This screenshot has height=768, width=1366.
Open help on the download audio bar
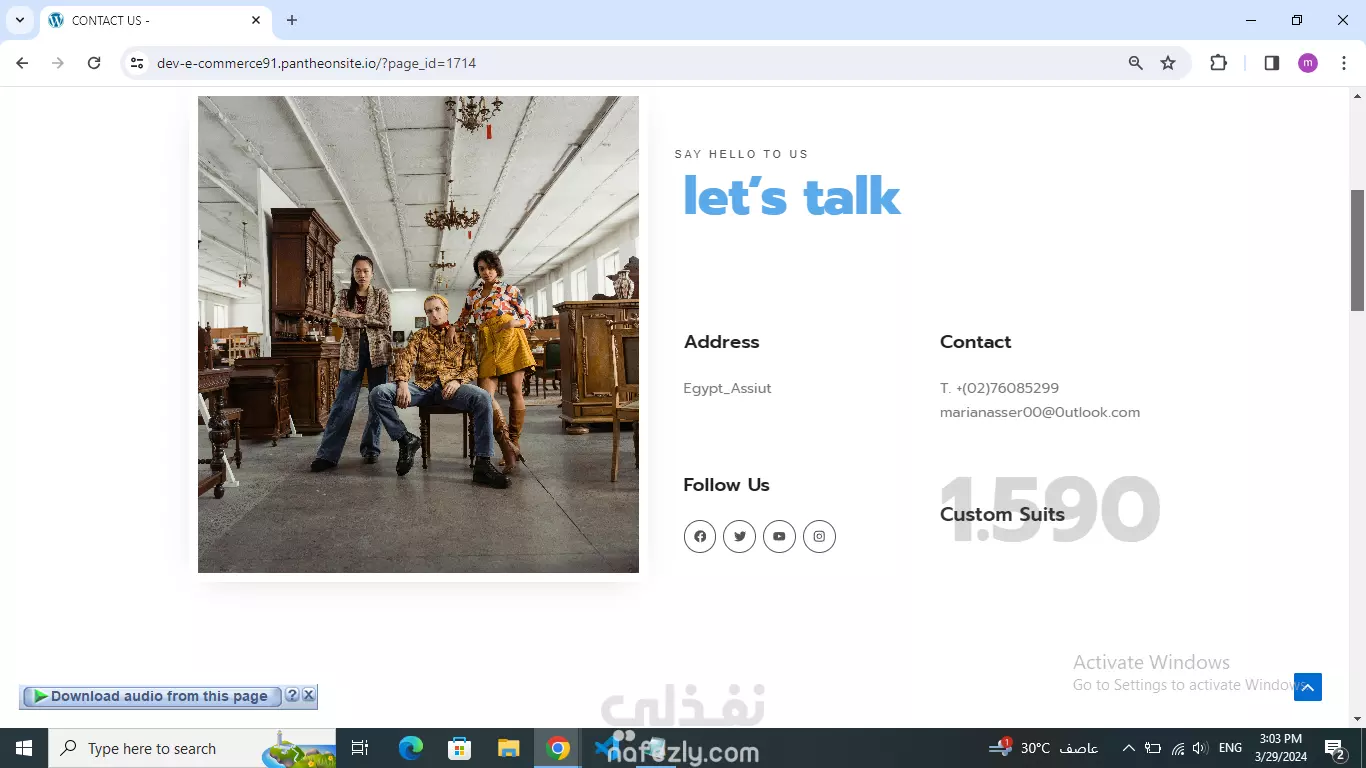292,695
